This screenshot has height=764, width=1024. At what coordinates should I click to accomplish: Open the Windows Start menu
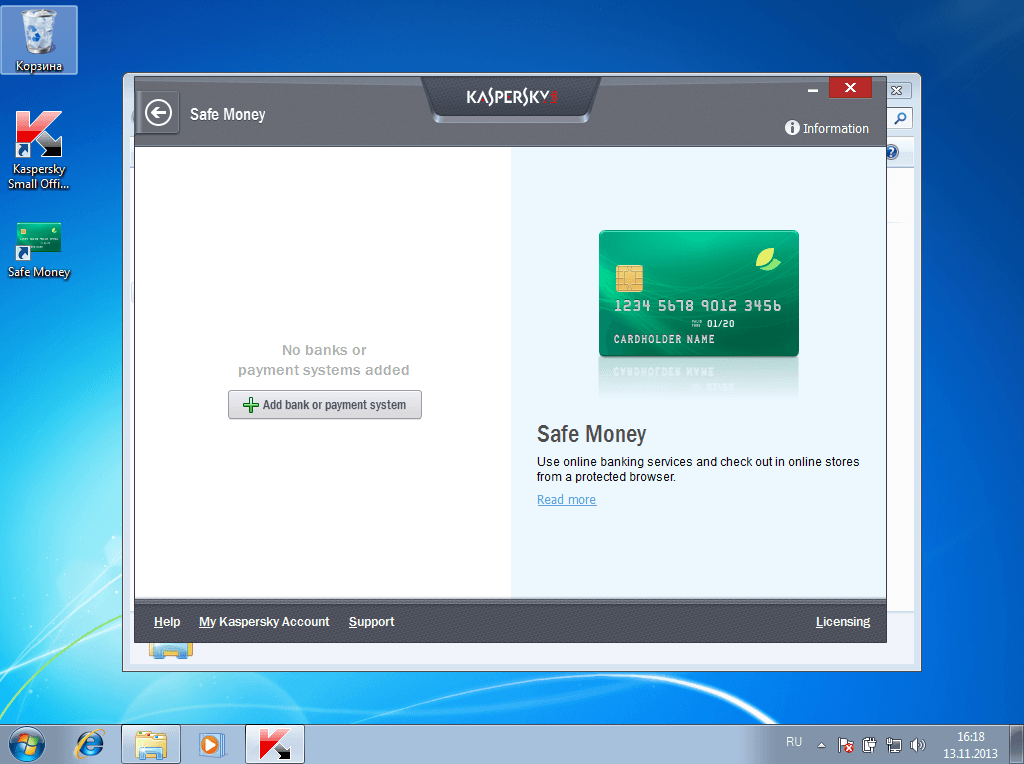[27, 744]
